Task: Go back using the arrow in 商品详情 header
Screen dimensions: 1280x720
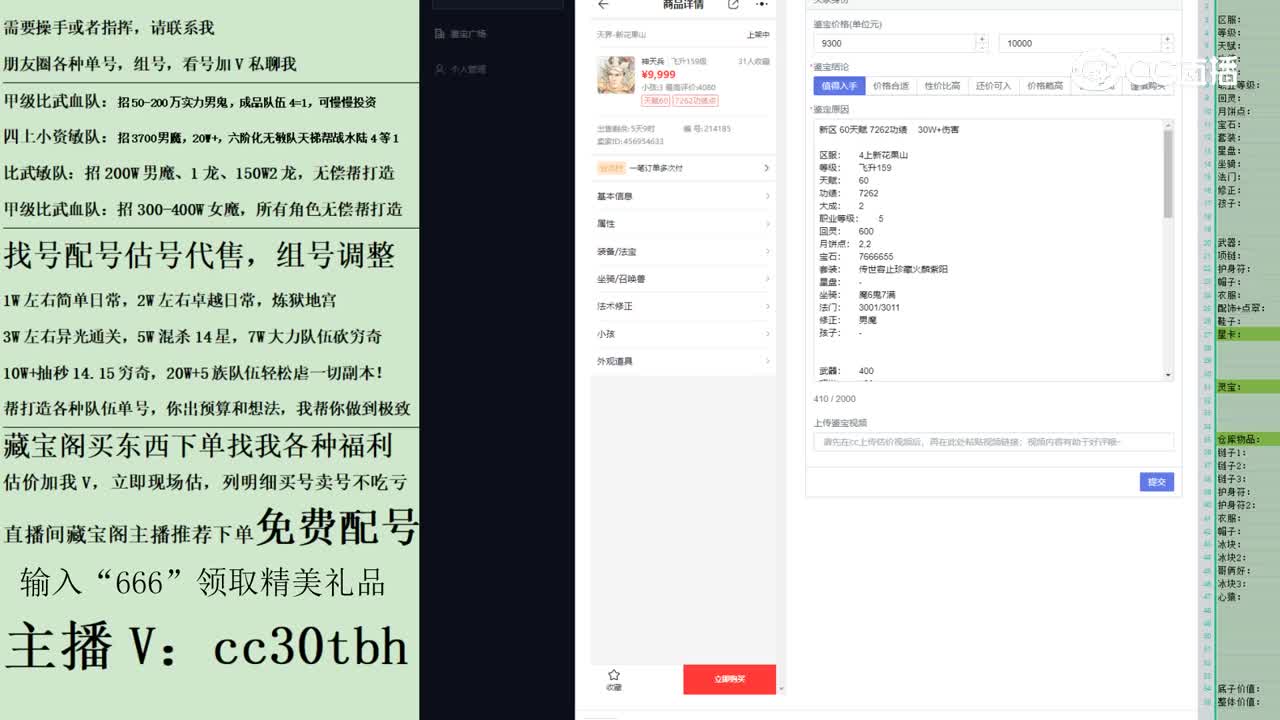Action: click(603, 5)
